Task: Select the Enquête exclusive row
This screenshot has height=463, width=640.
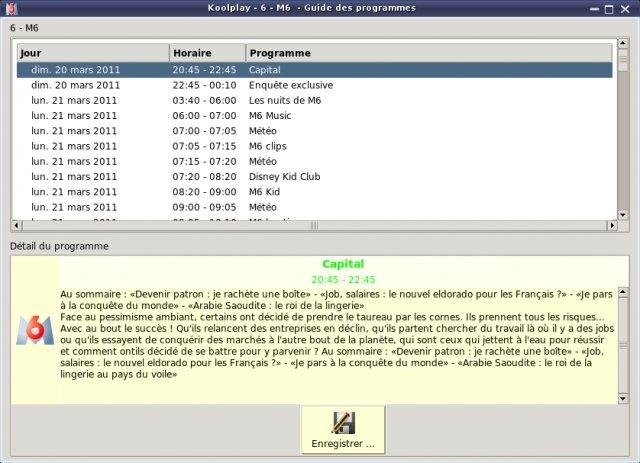Action: (315, 85)
